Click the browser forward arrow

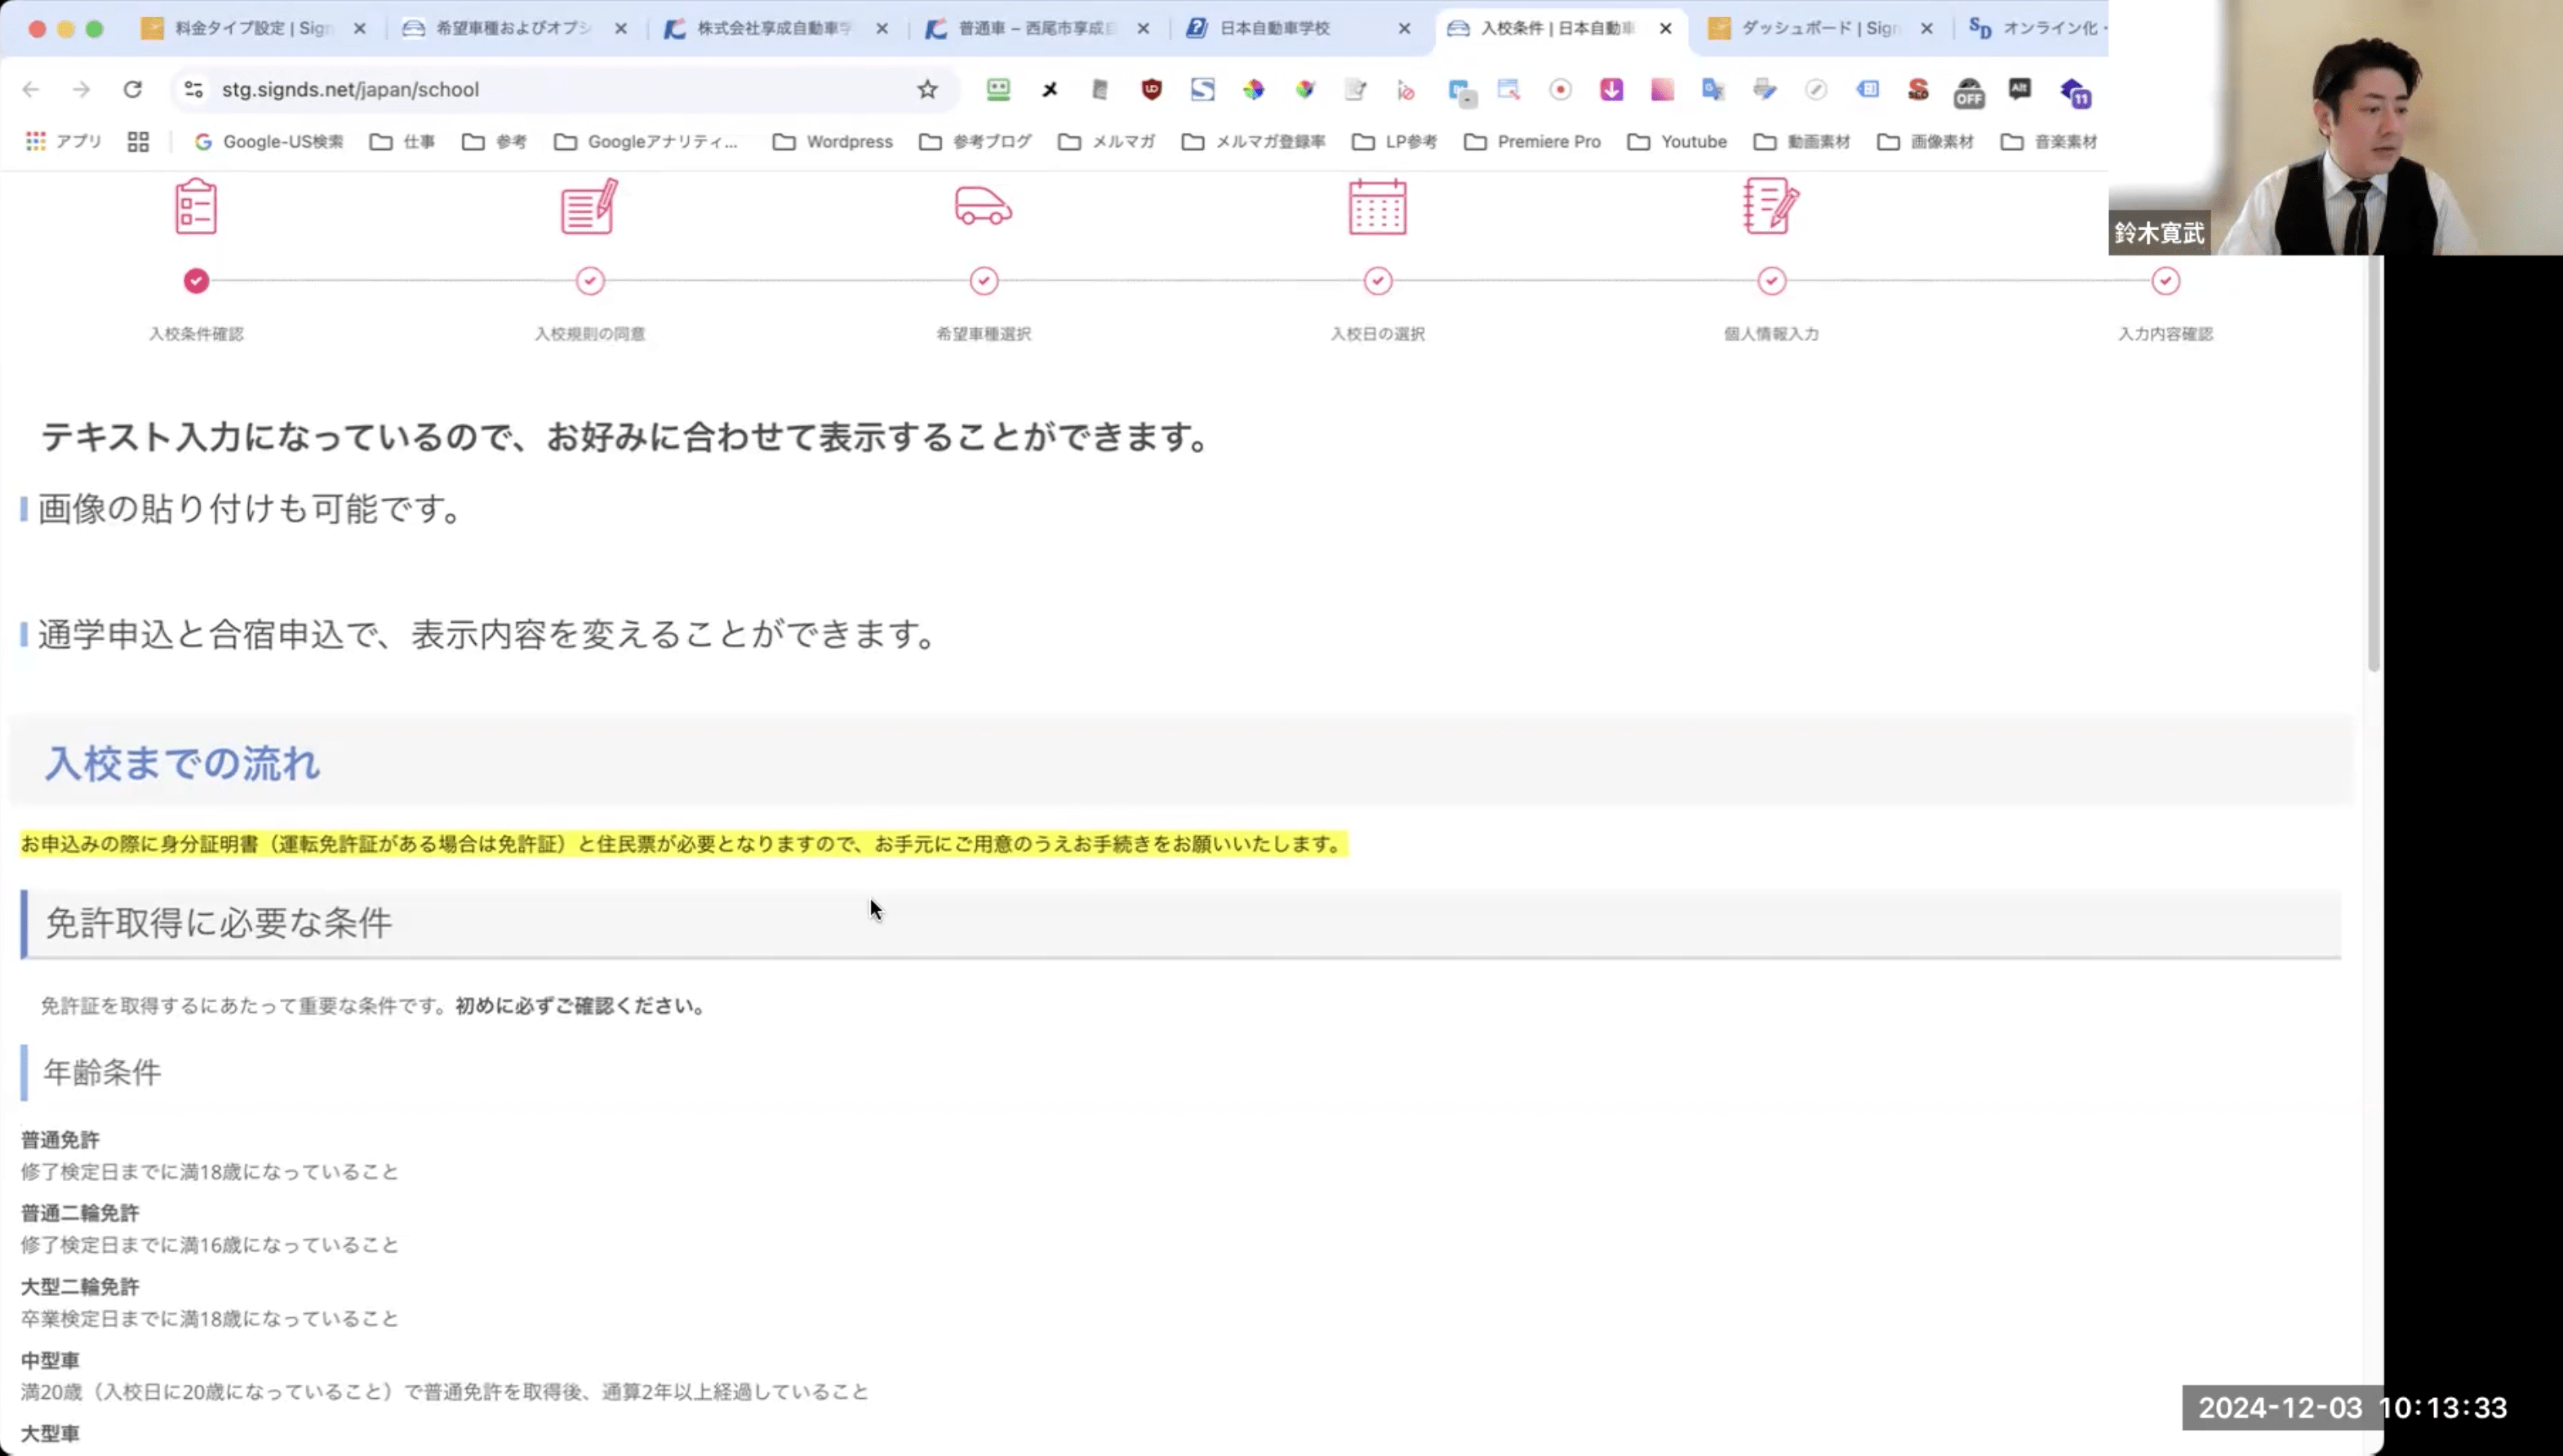[x=81, y=90]
